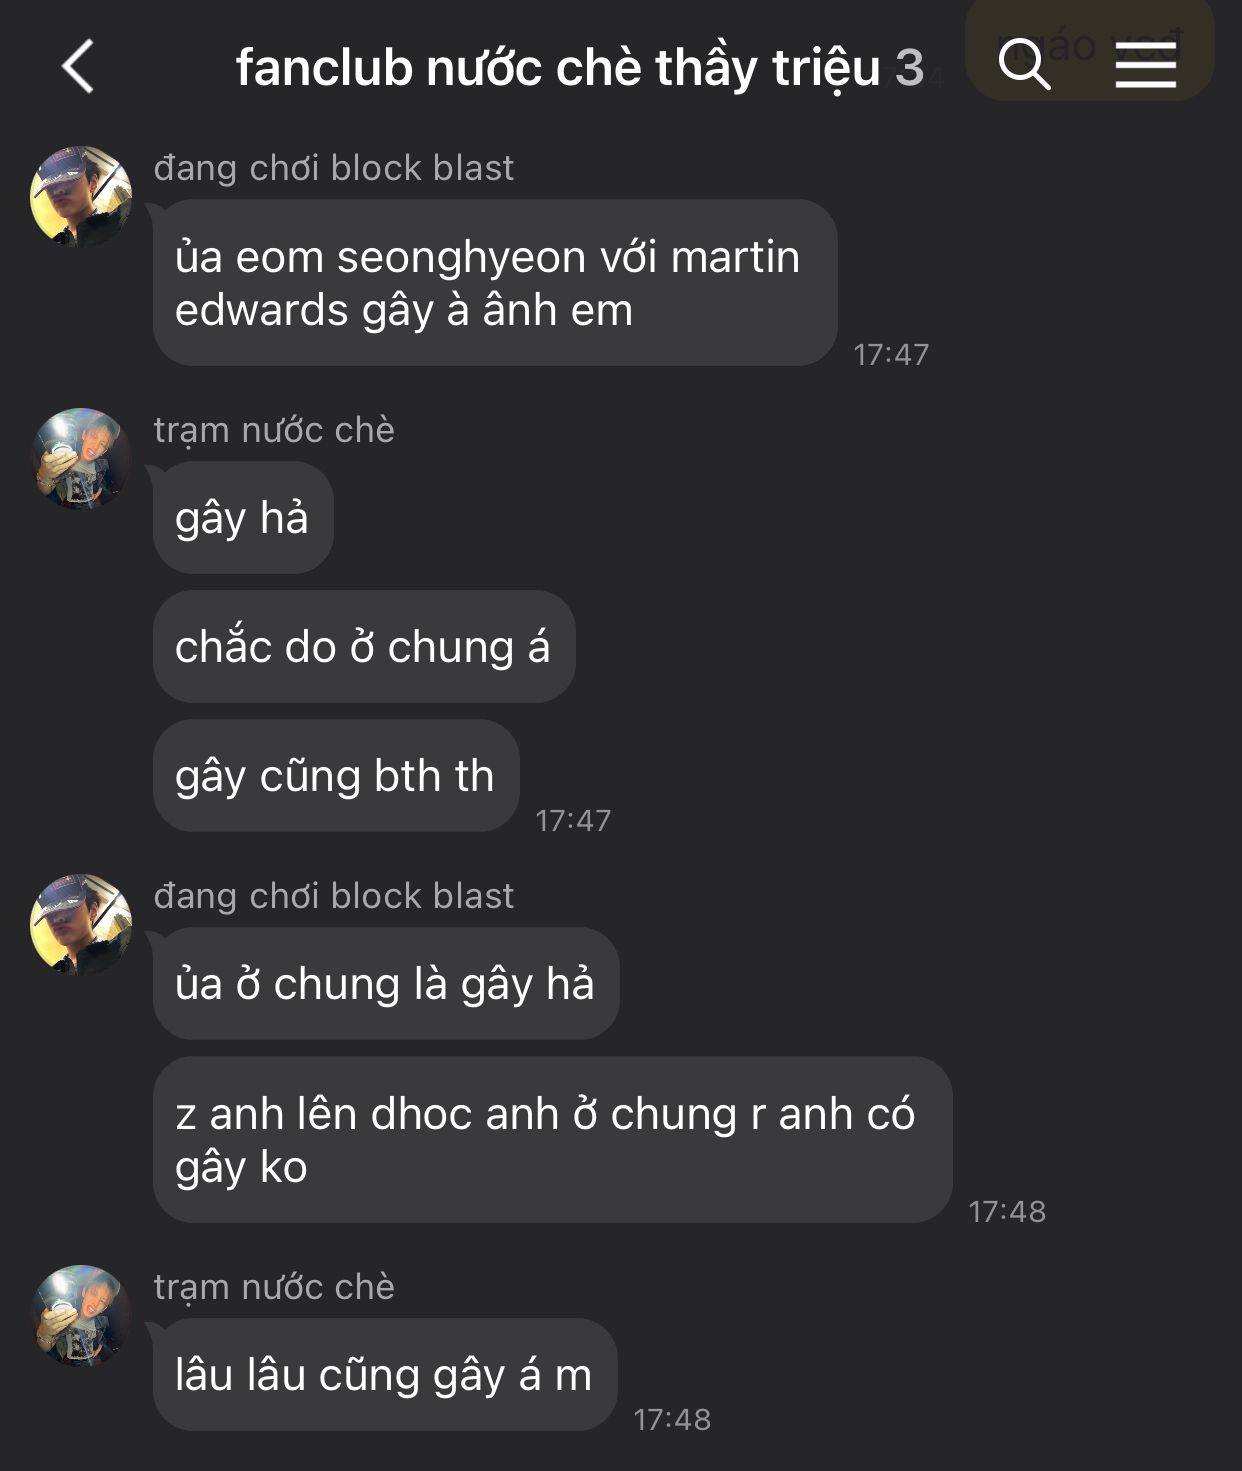This screenshot has width=1242, height=1471.
Task: Tap second đang chơi block blast avatar
Action: click(x=81, y=925)
